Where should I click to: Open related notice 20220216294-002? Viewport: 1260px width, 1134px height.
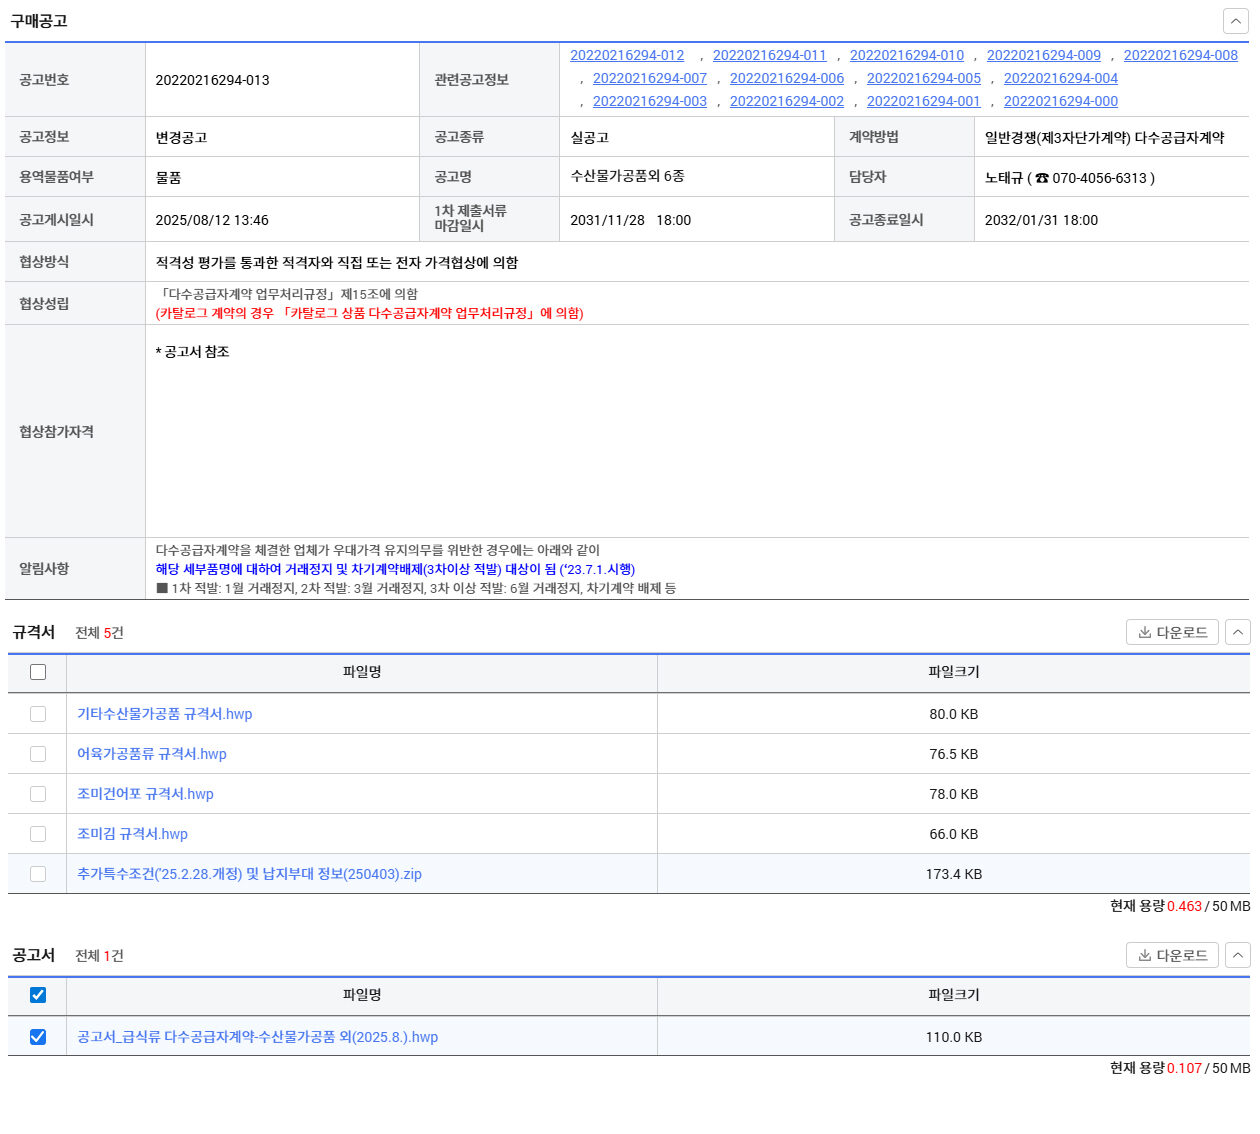787,101
